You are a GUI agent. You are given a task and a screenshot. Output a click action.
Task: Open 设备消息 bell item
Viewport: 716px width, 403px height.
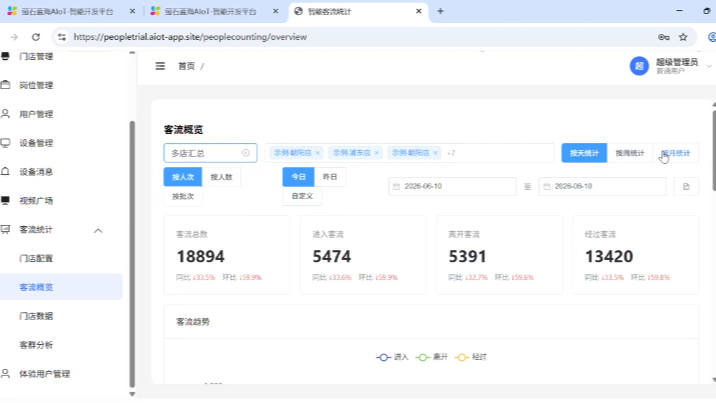point(36,172)
